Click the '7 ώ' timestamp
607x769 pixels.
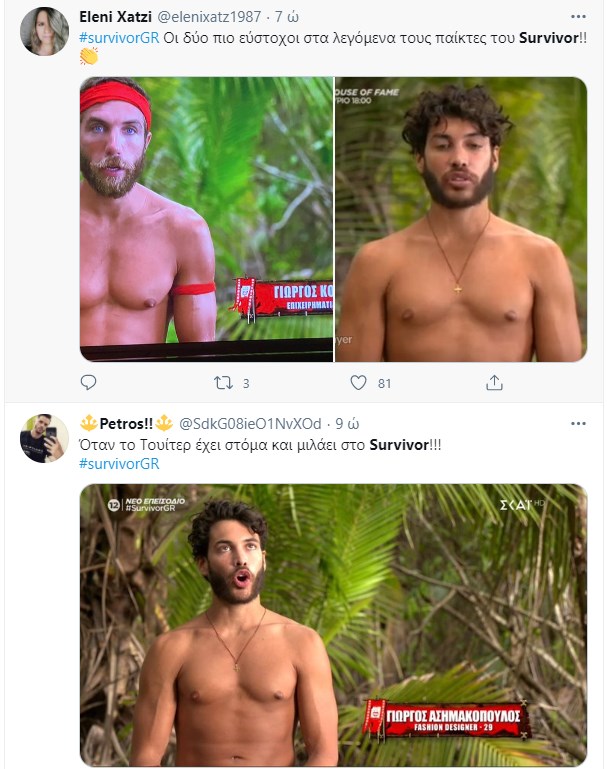click(x=287, y=15)
